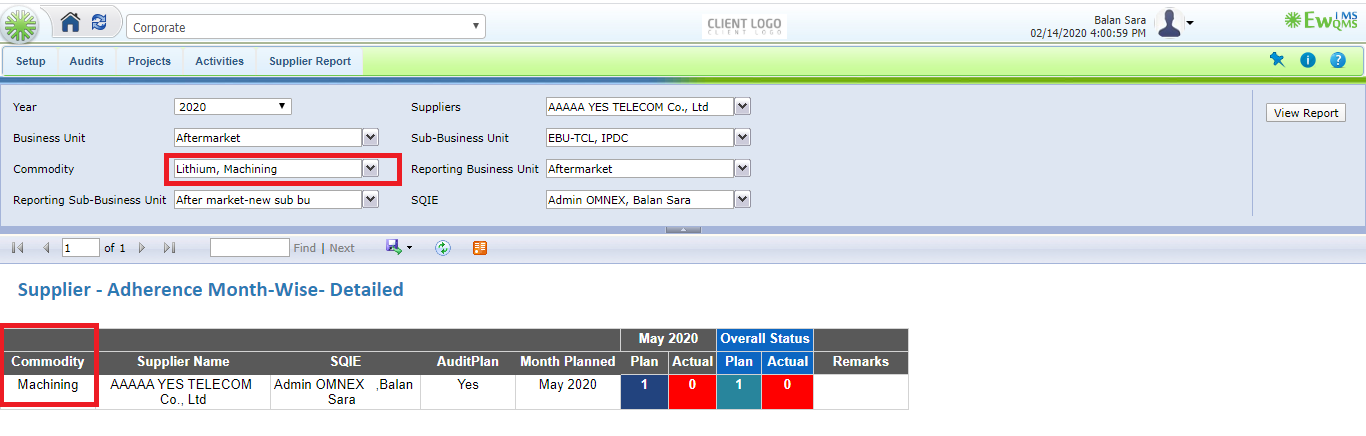Image resolution: width=1366 pixels, height=436 pixels.
Task: Click the red Overall Status Actual cell
Action: (788, 392)
